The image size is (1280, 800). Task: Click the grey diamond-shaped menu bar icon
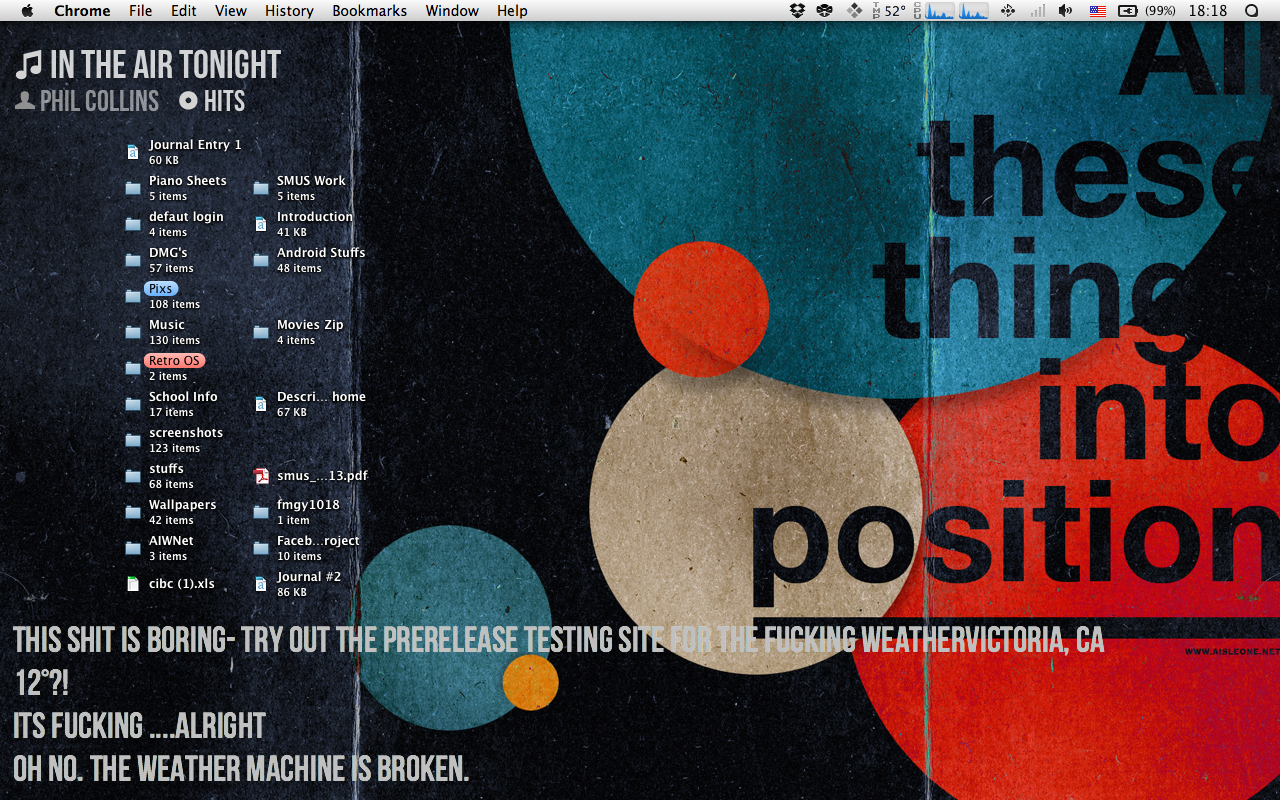tap(855, 11)
